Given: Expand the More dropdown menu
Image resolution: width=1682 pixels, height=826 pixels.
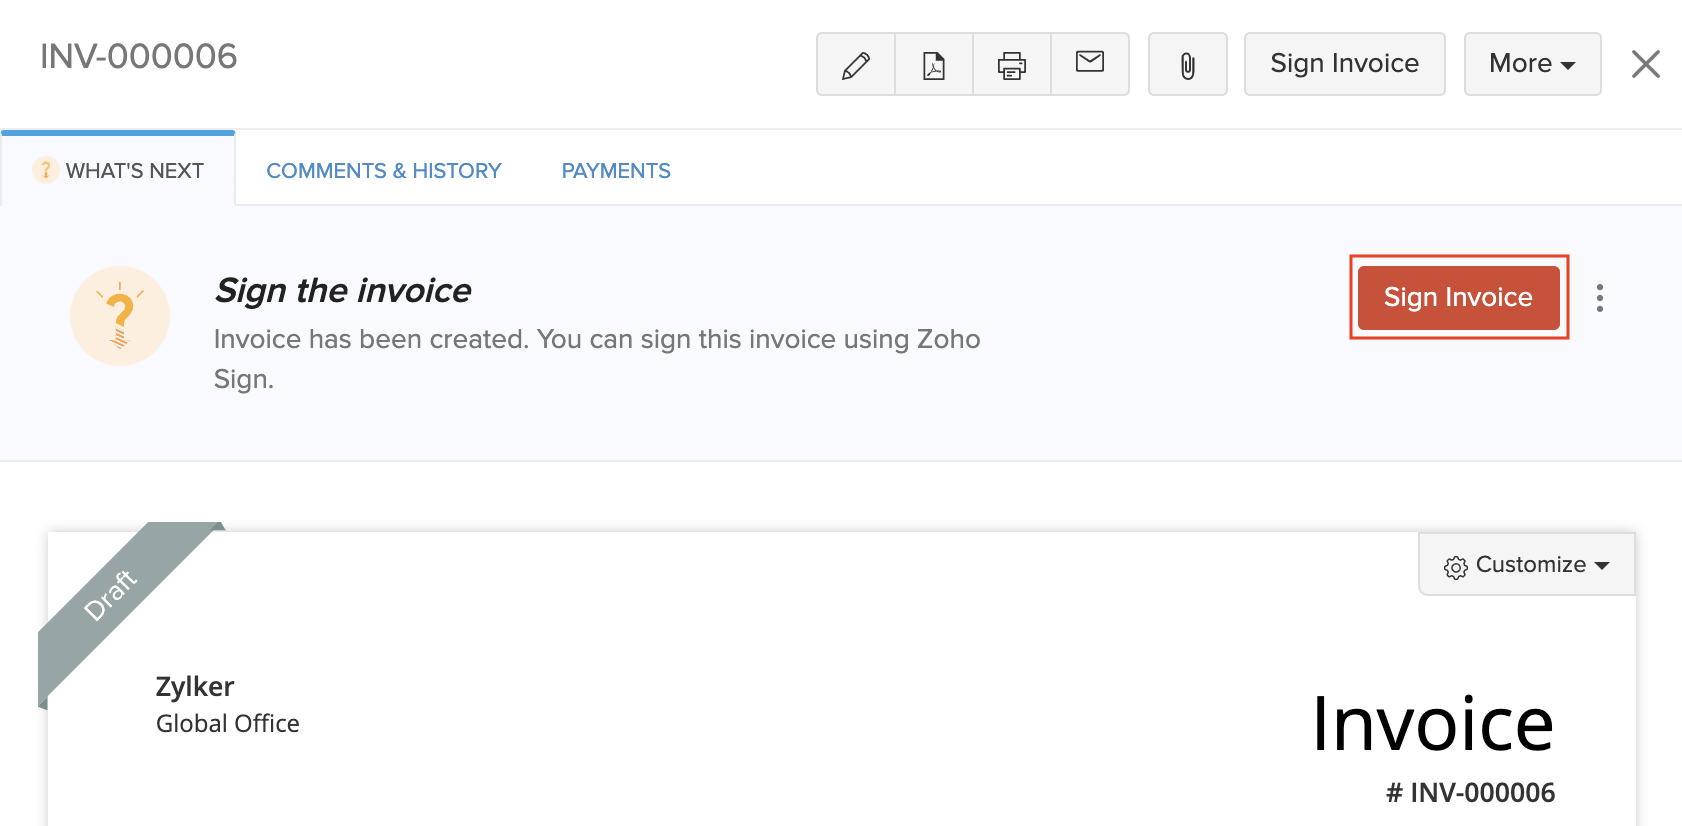Looking at the screenshot, I should [1532, 64].
